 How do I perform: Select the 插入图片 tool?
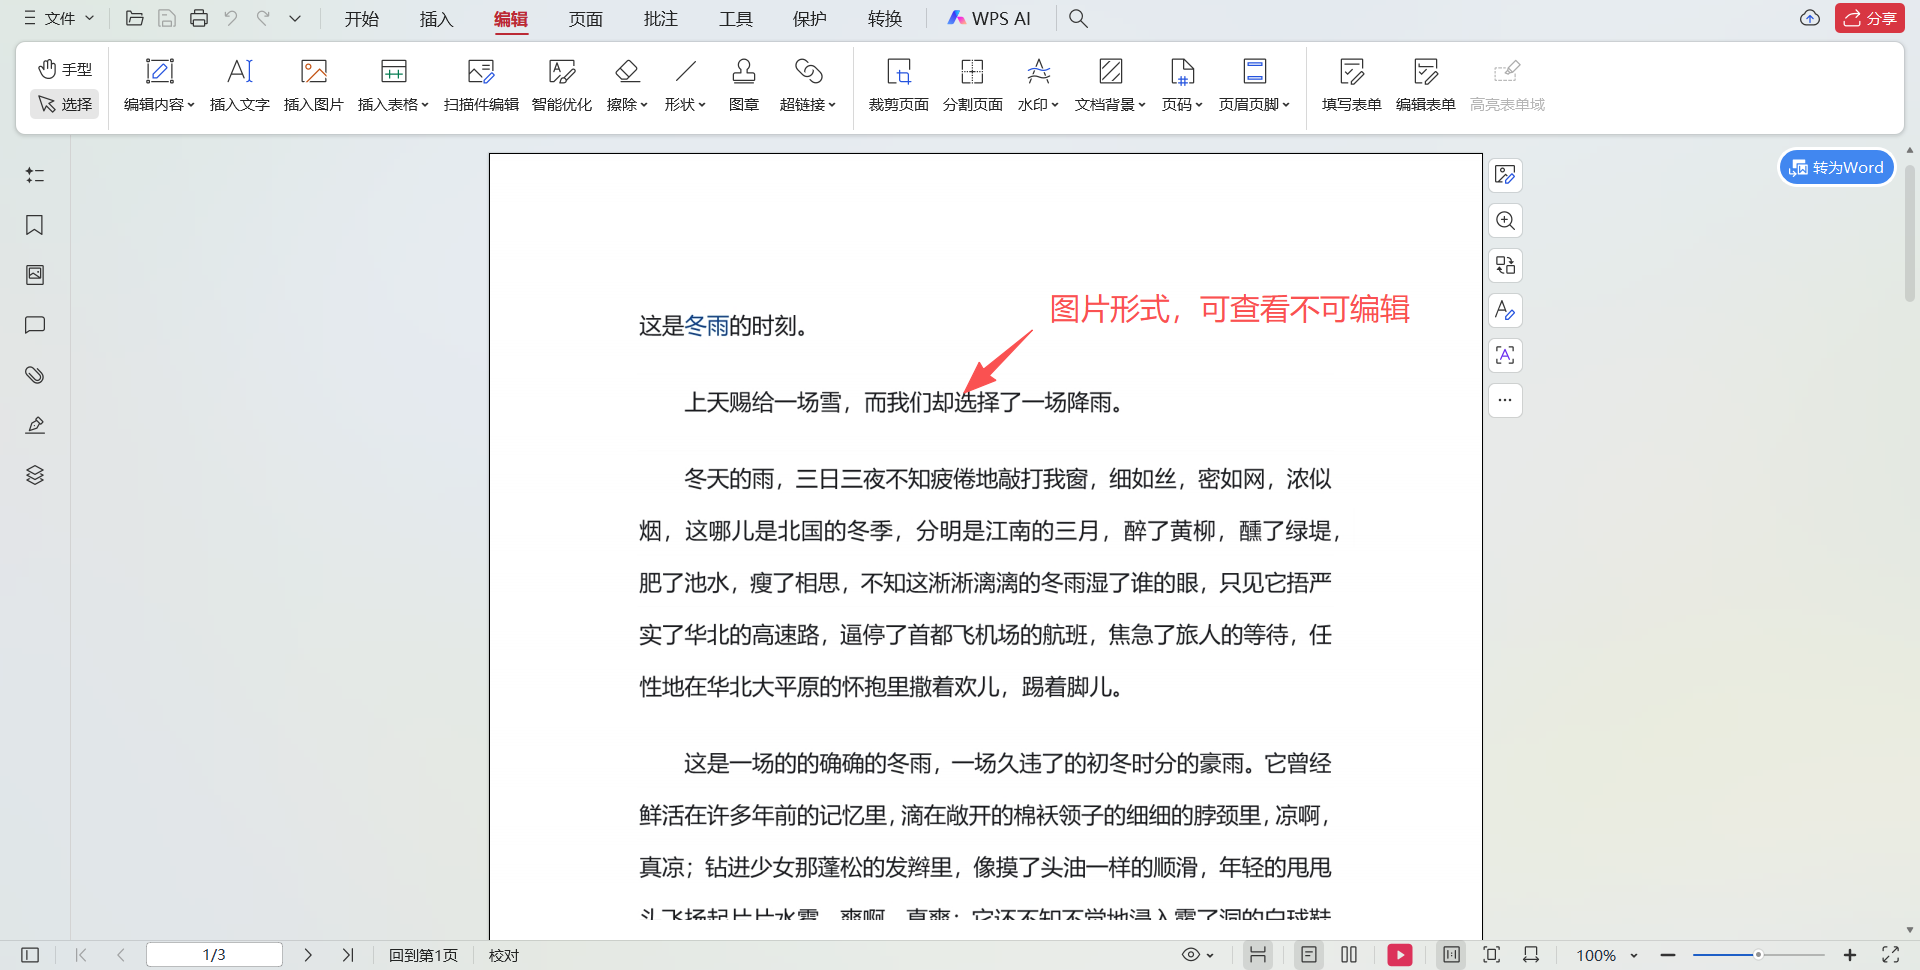coord(313,84)
